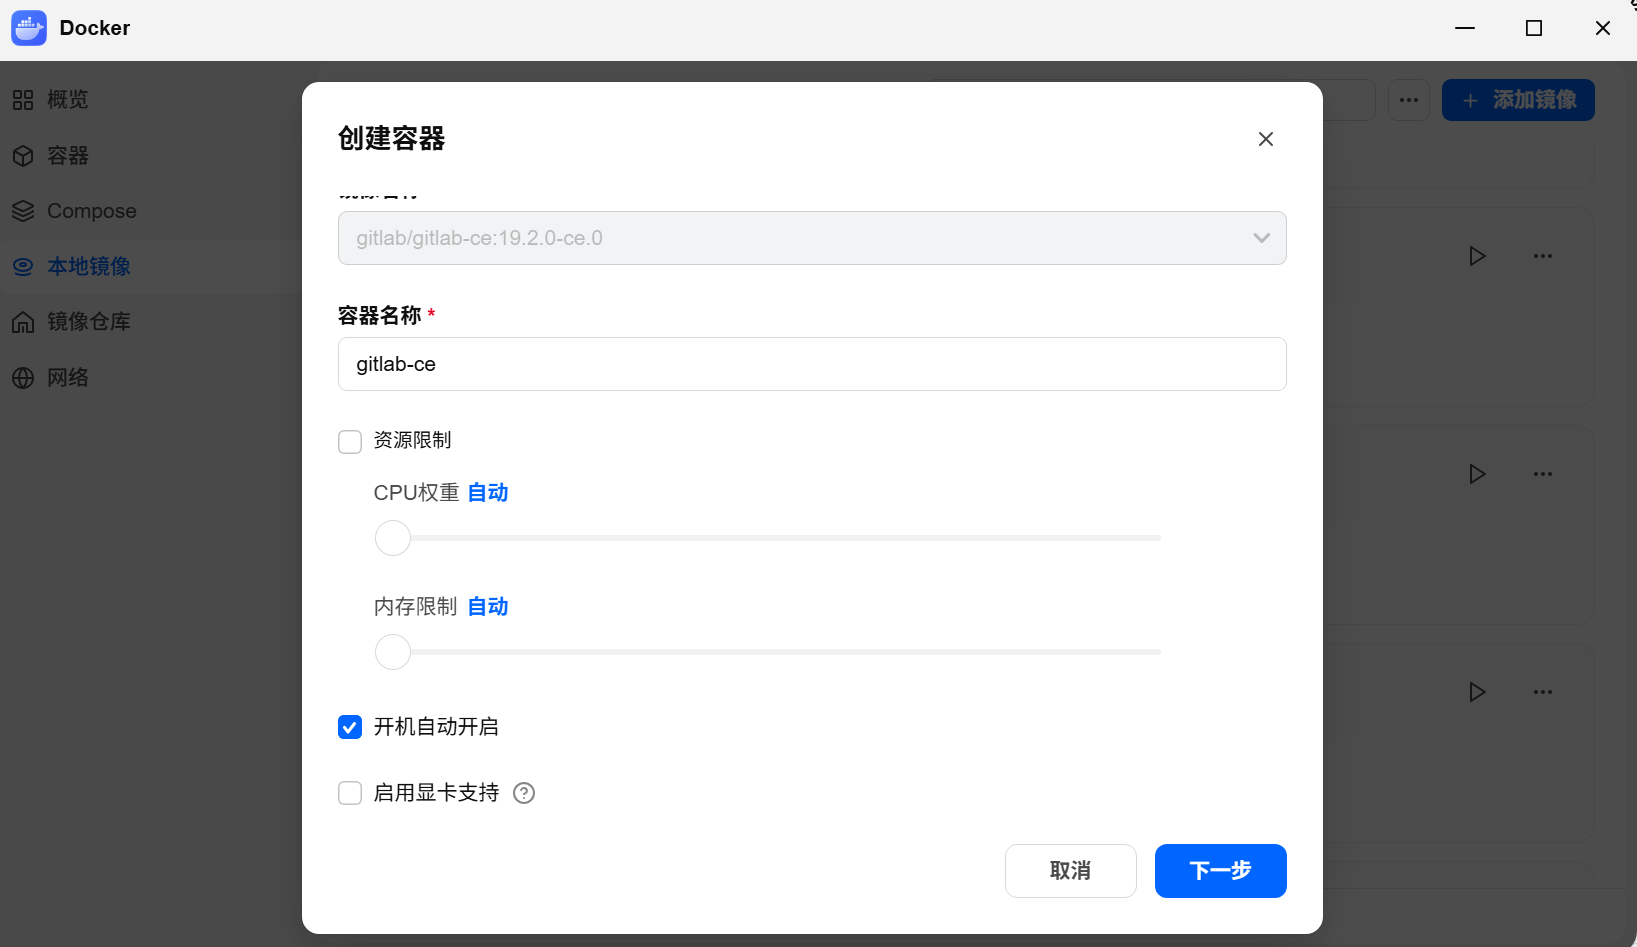
Task: Expand the image name dropdown chevron
Action: 1261,238
